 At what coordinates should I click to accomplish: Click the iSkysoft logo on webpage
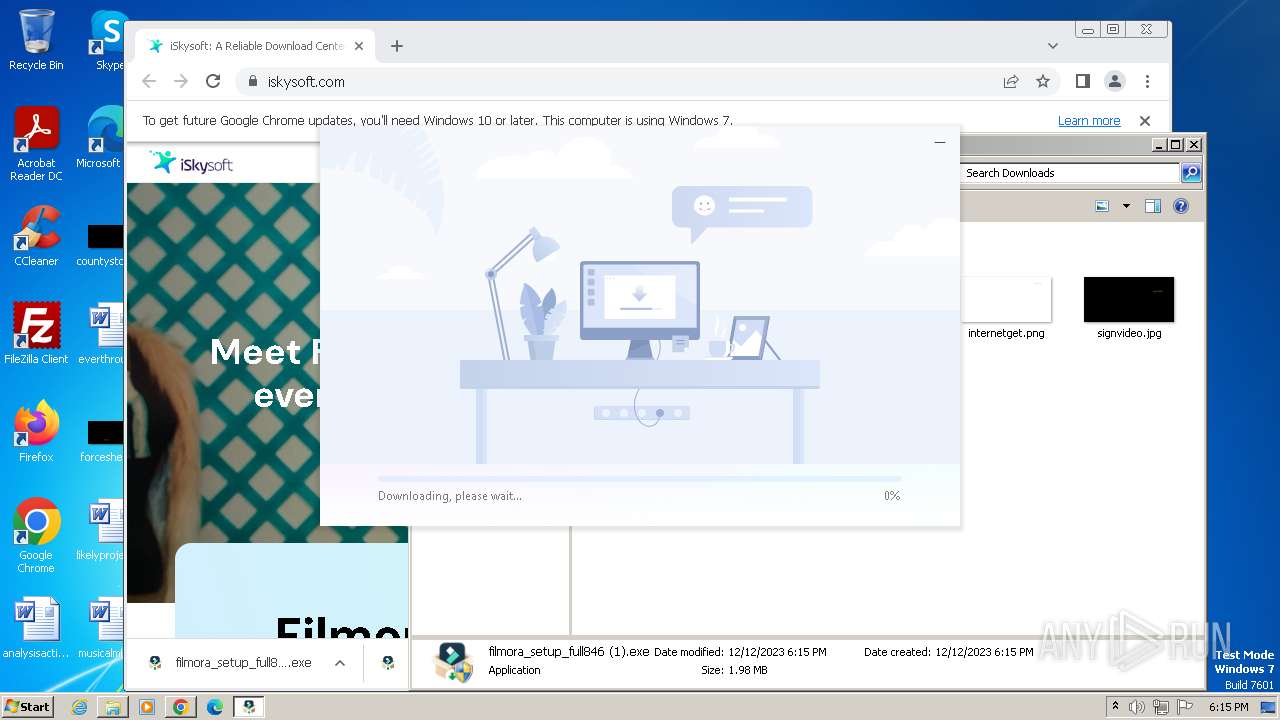191,162
